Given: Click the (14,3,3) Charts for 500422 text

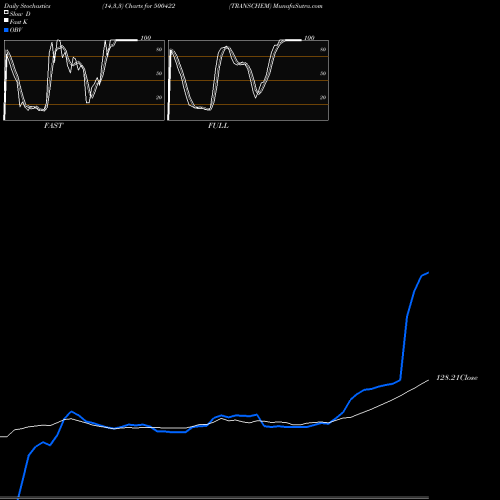Looking at the screenshot, I should click(139, 6).
